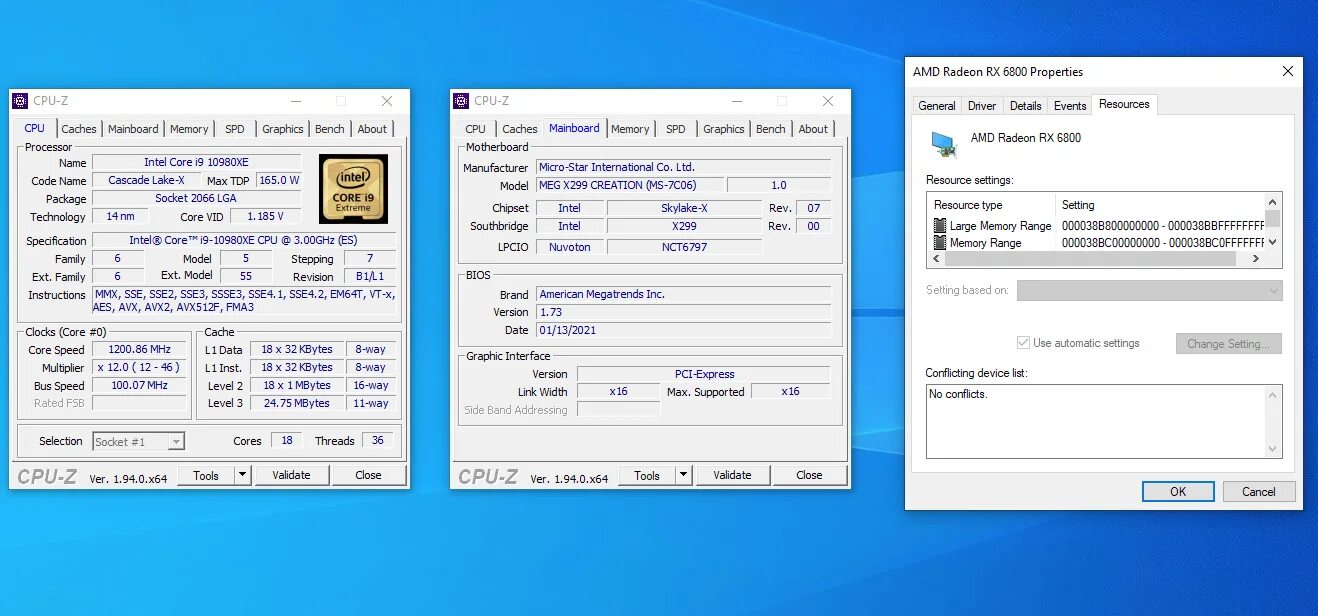Switch to Memory tab in left CPU-Z window
Image resolution: width=1318 pixels, height=616 pixels.
[189, 129]
